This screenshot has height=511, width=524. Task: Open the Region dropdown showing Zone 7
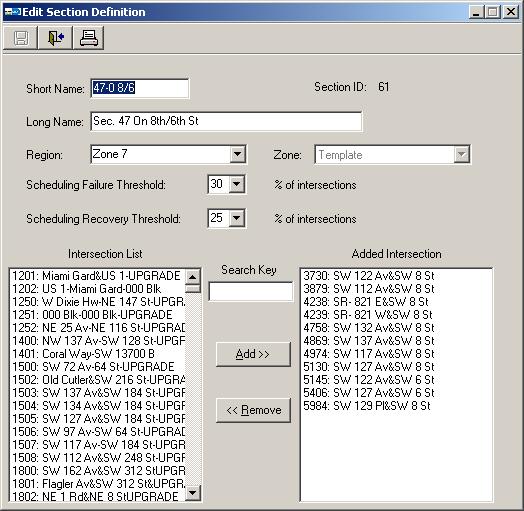tap(238, 154)
